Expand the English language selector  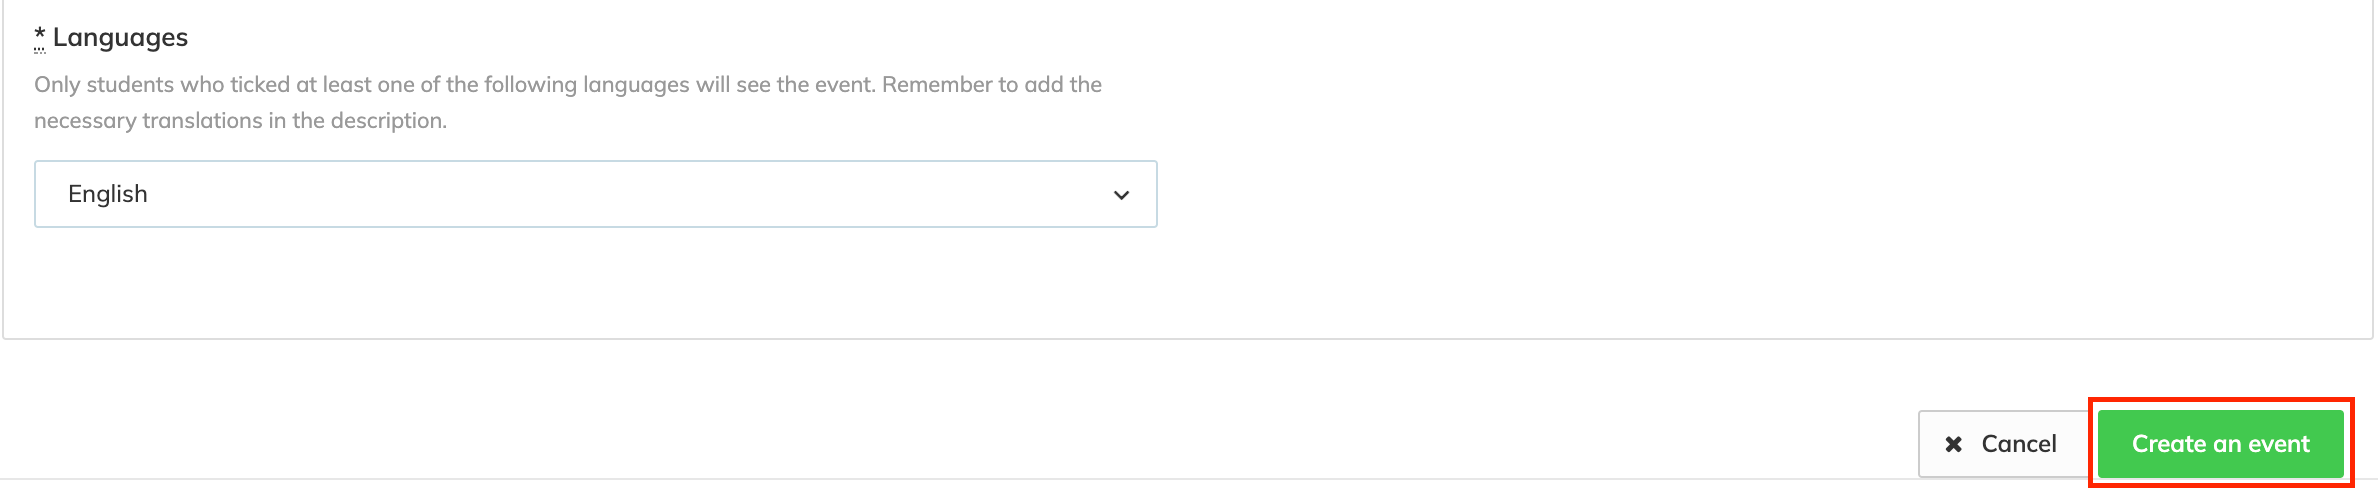point(596,194)
